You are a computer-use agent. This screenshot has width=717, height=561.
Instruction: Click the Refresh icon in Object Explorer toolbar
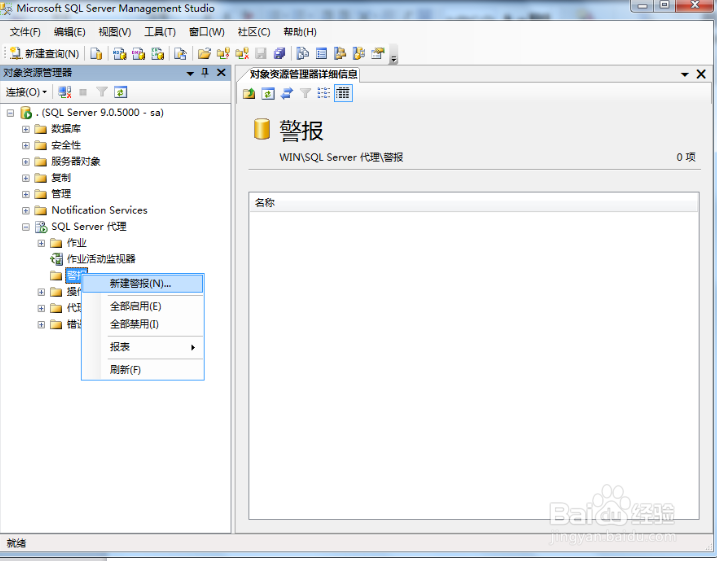(x=120, y=92)
